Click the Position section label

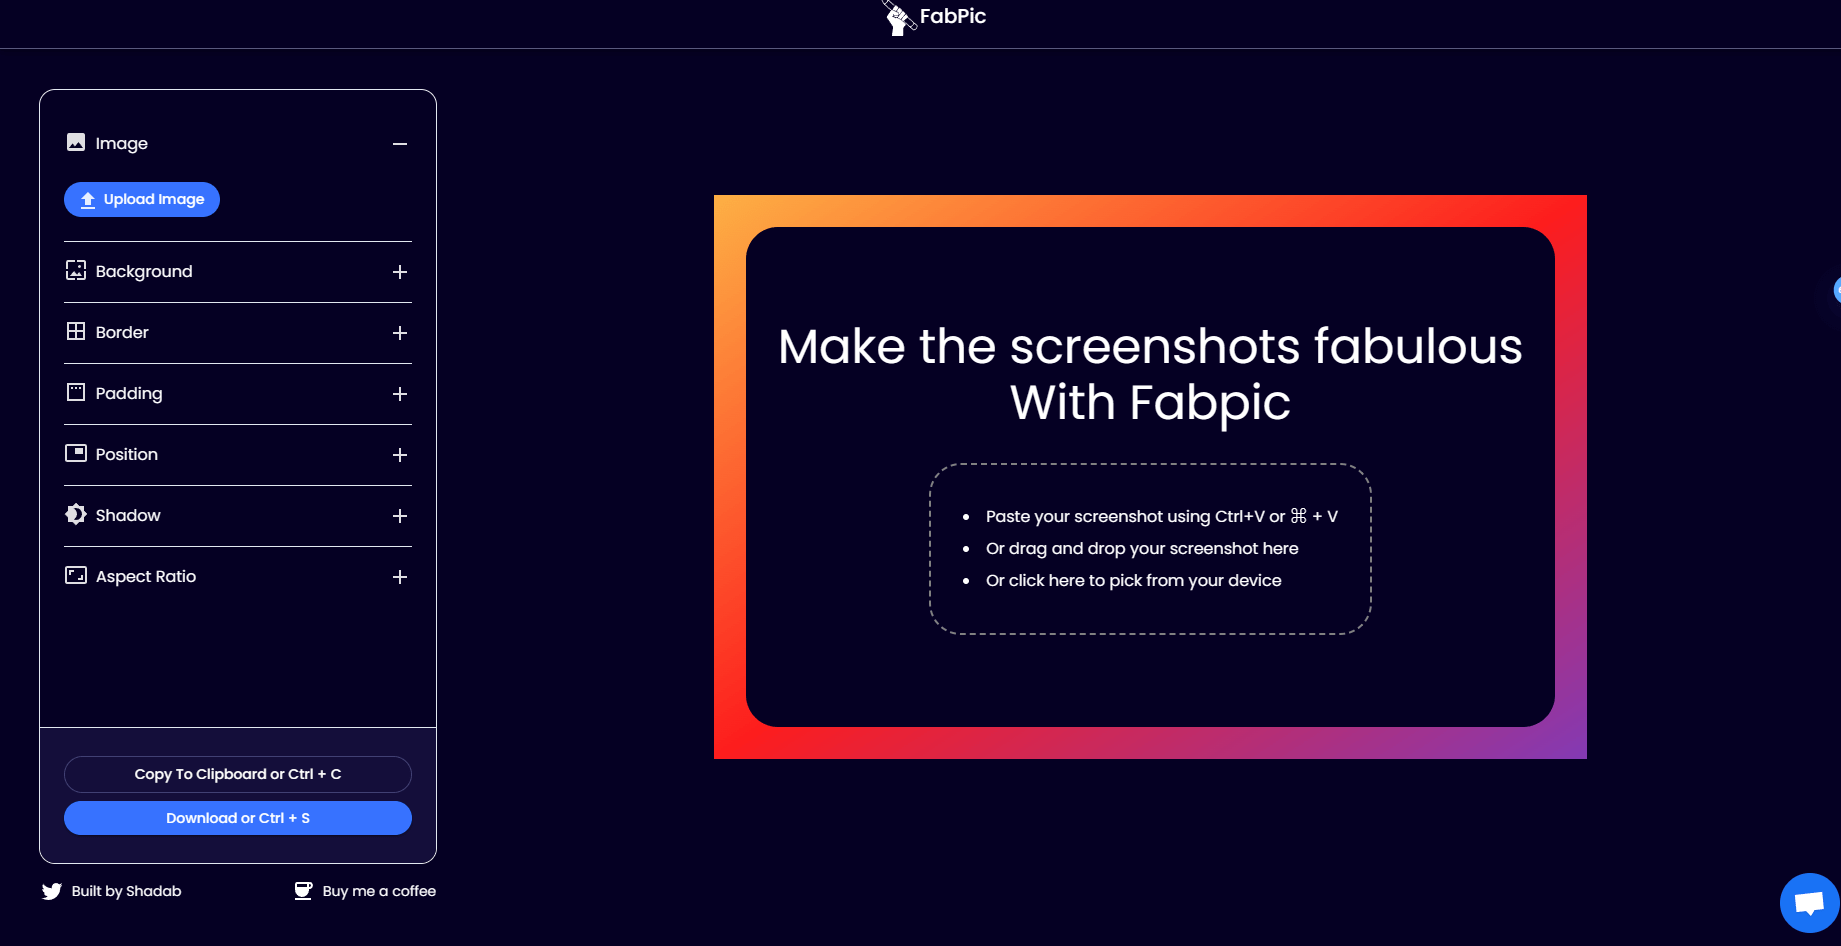click(x=127, y=454)
